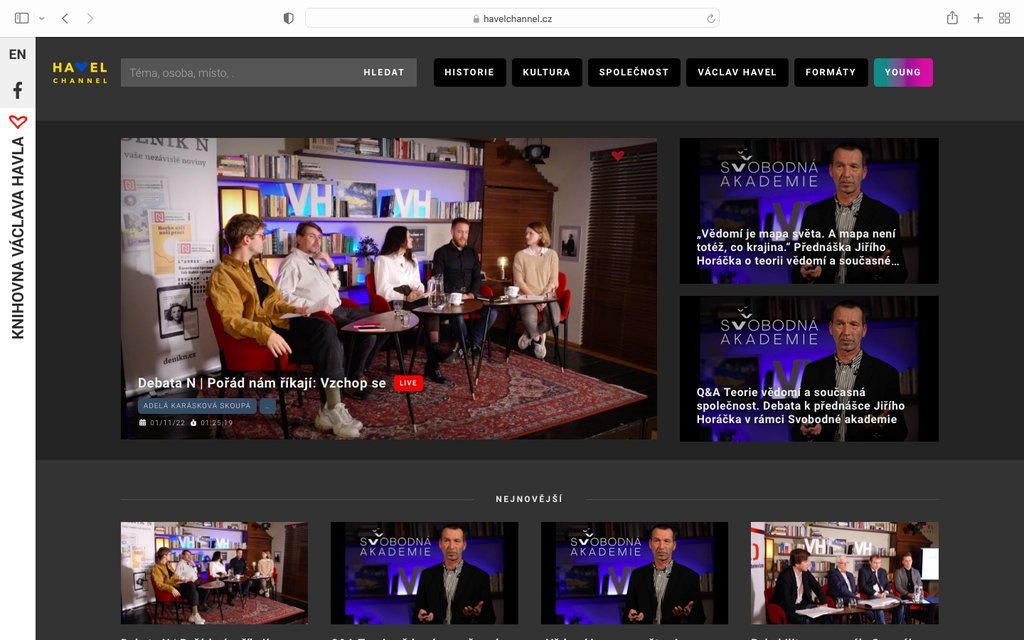Expand more tags with the ellipsis tag
Image resolution: width=1024 pixels, height=640 pixels.
[x=267, y=406]
